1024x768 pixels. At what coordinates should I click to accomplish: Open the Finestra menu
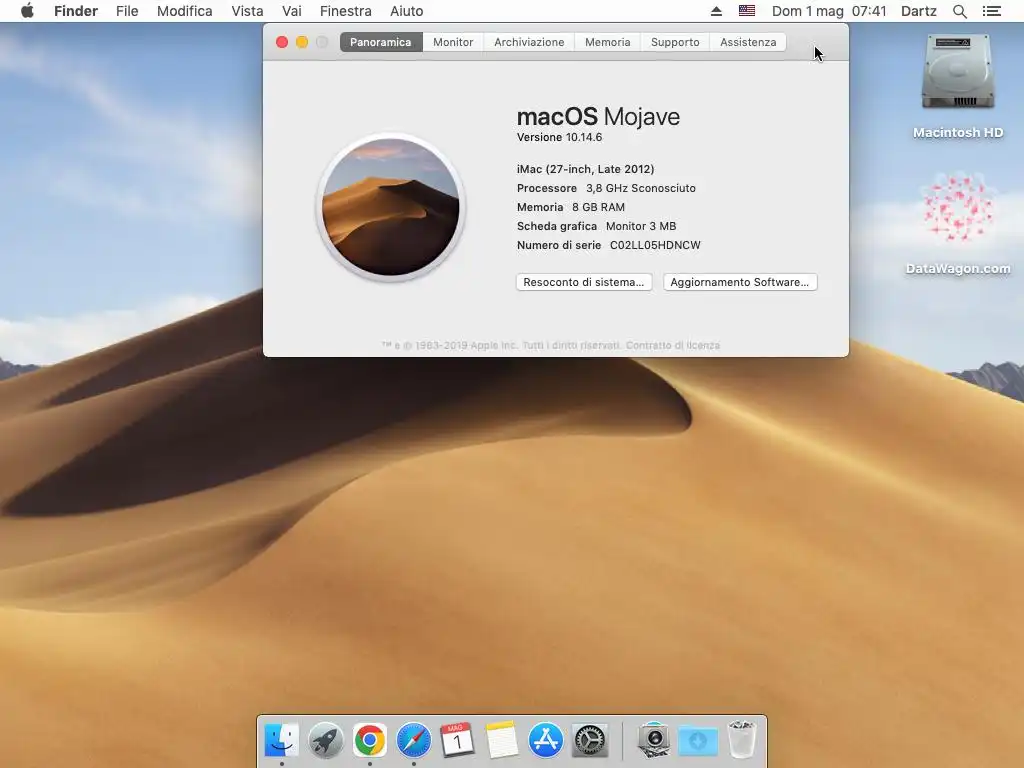[x=345, y=11]
